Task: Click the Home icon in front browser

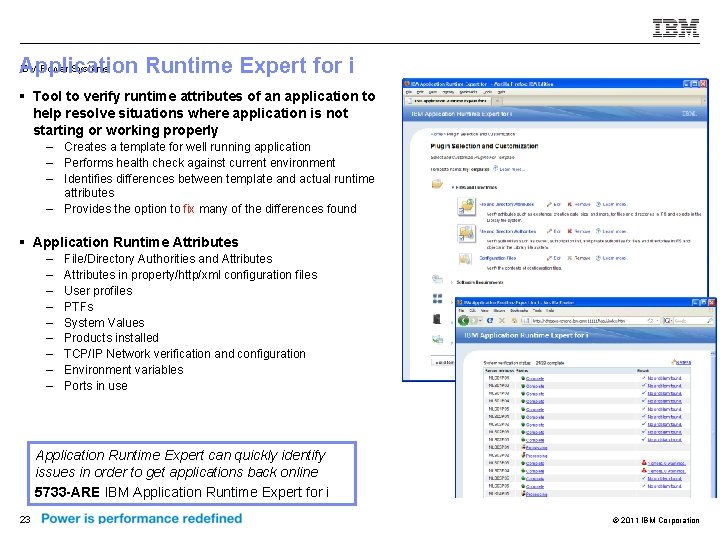Action: (x=514, y=321)
